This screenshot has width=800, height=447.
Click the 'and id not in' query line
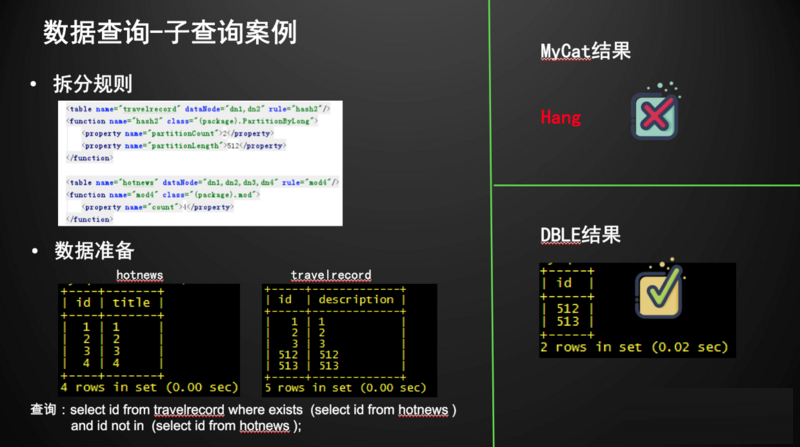click(x=186, y=426)
